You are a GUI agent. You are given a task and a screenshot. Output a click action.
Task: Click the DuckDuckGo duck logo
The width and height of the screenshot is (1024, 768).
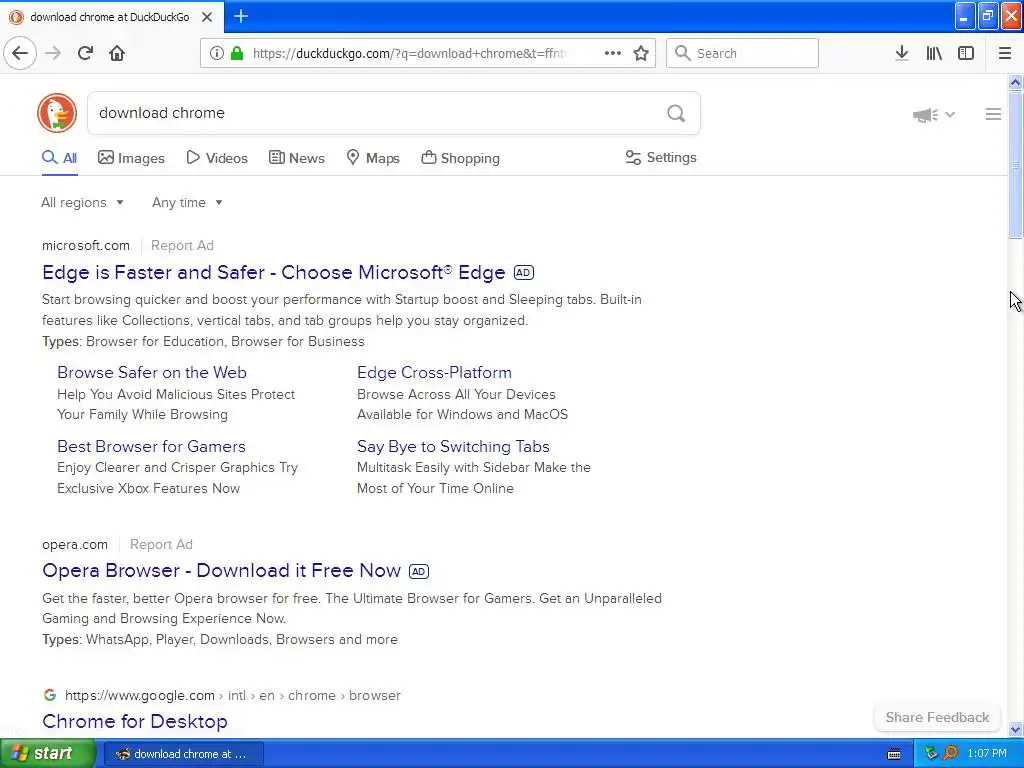[57, 113]
